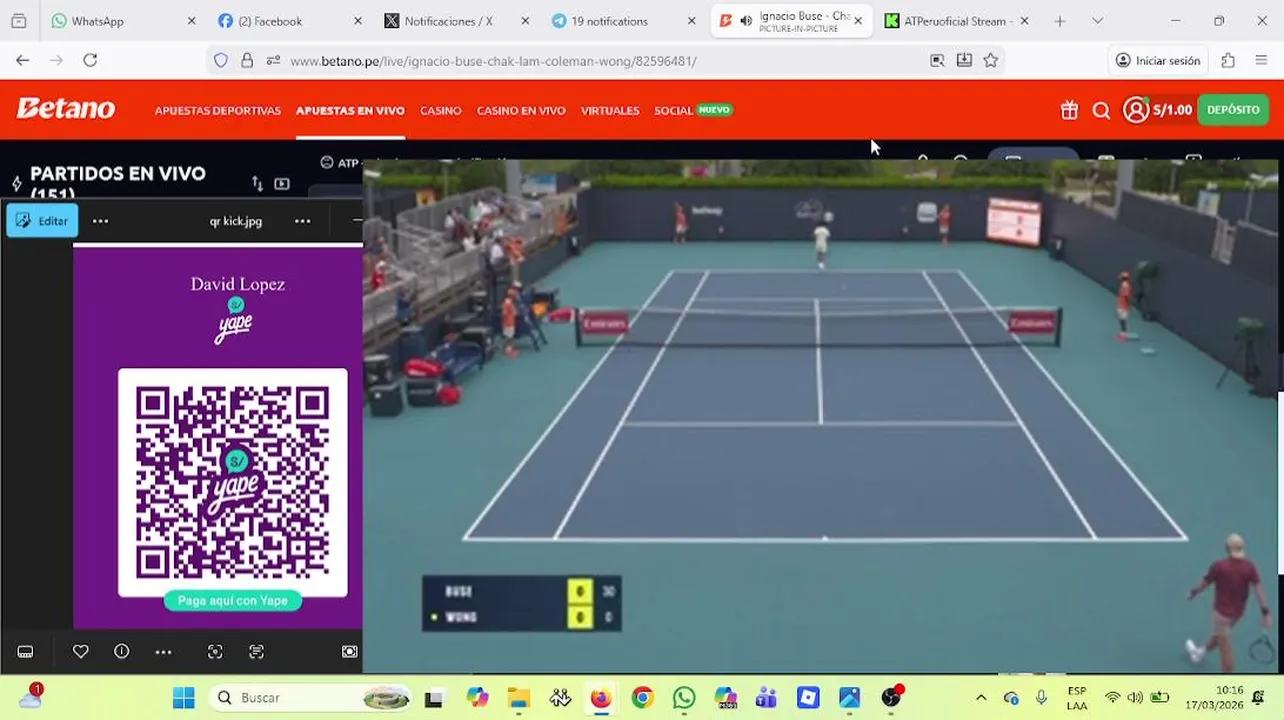Open visual search in Photos viewer

(x=215, y=651)
